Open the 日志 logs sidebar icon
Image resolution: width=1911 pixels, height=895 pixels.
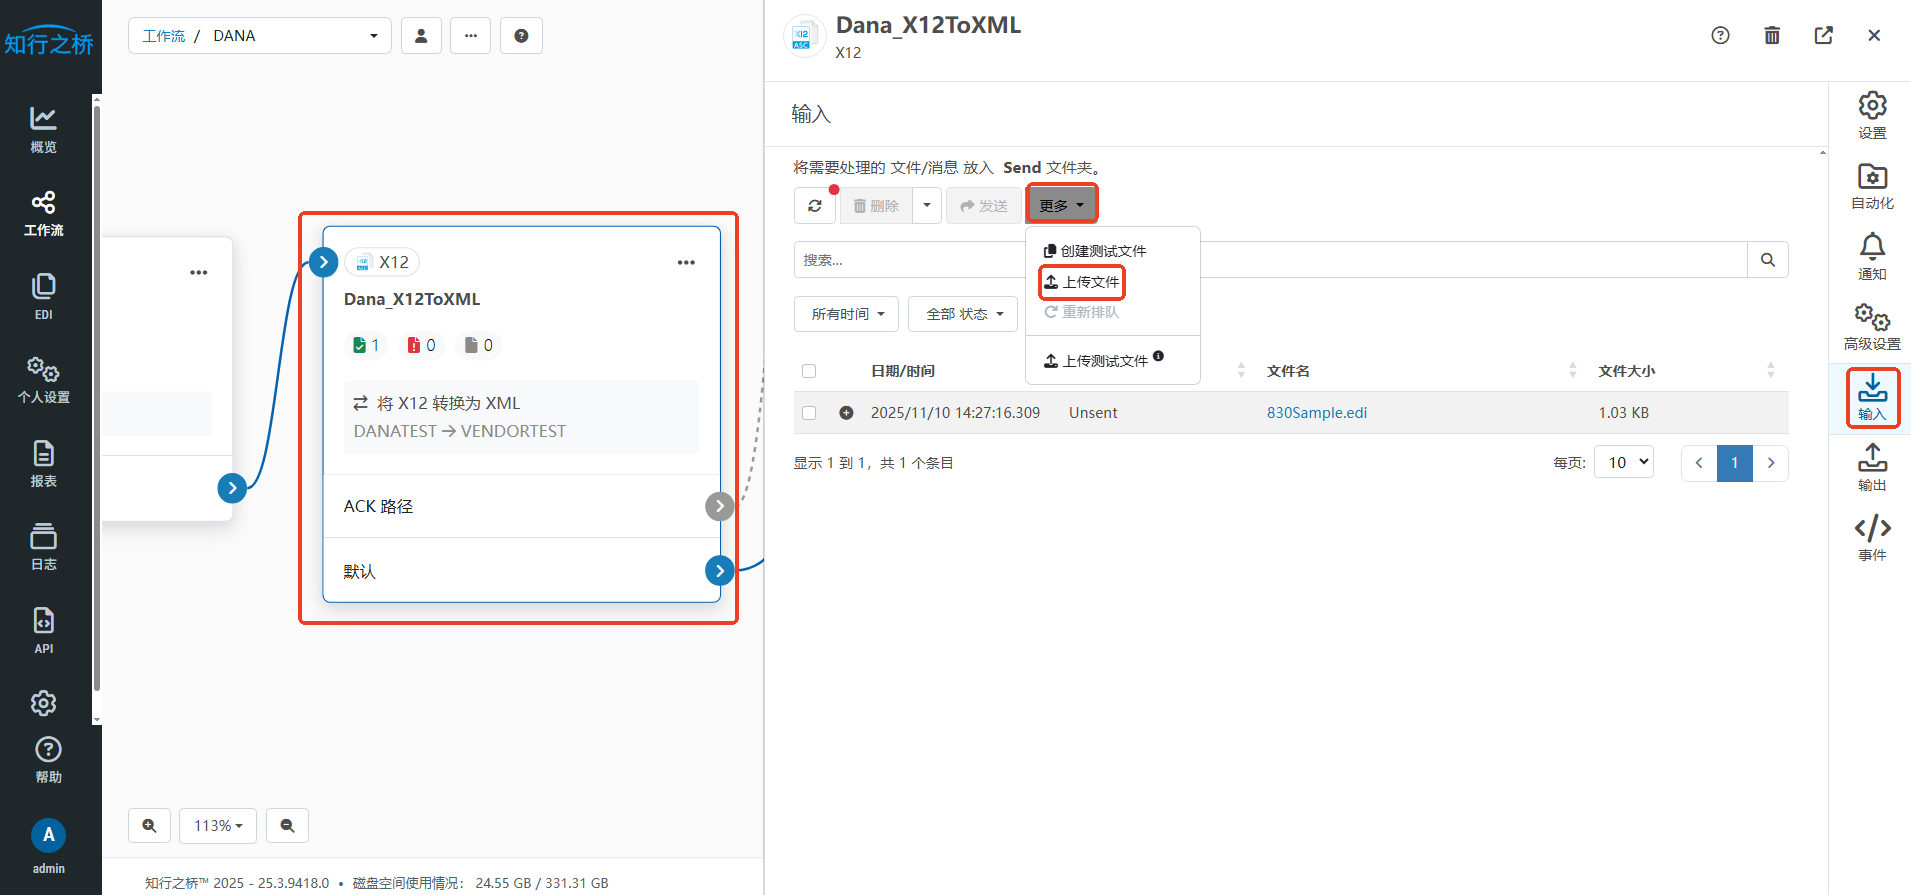(x=43, y=546)
